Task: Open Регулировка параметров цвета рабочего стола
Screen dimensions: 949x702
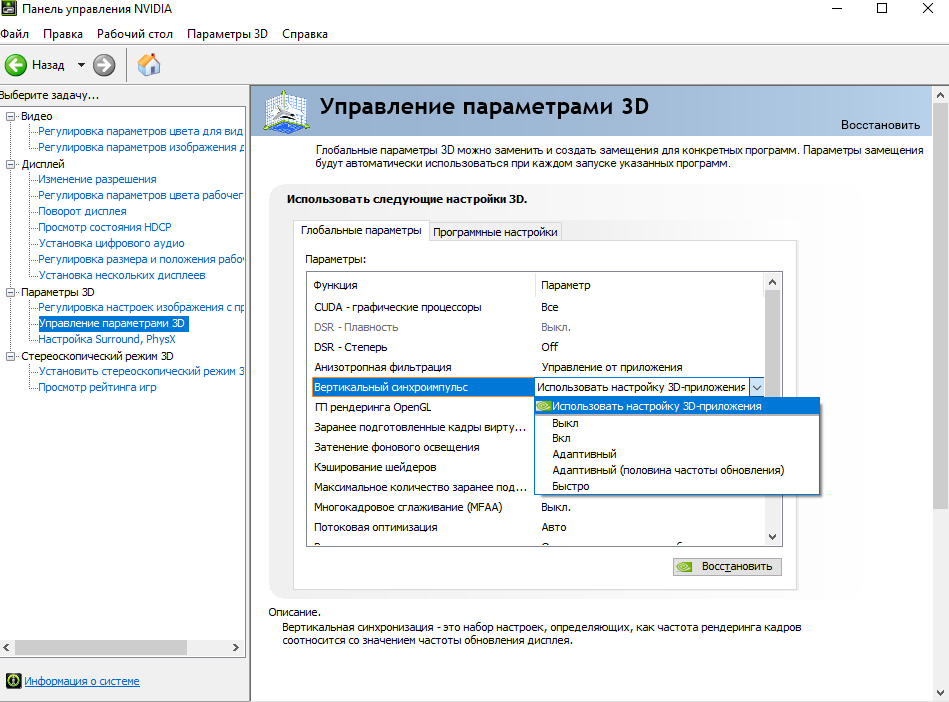Action: 140,195
